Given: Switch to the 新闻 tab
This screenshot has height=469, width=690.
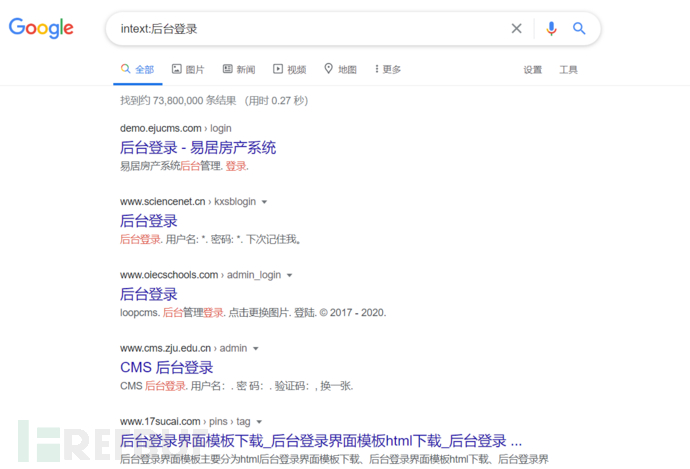Looking at the screenshot, I should (x=239, y=70).
